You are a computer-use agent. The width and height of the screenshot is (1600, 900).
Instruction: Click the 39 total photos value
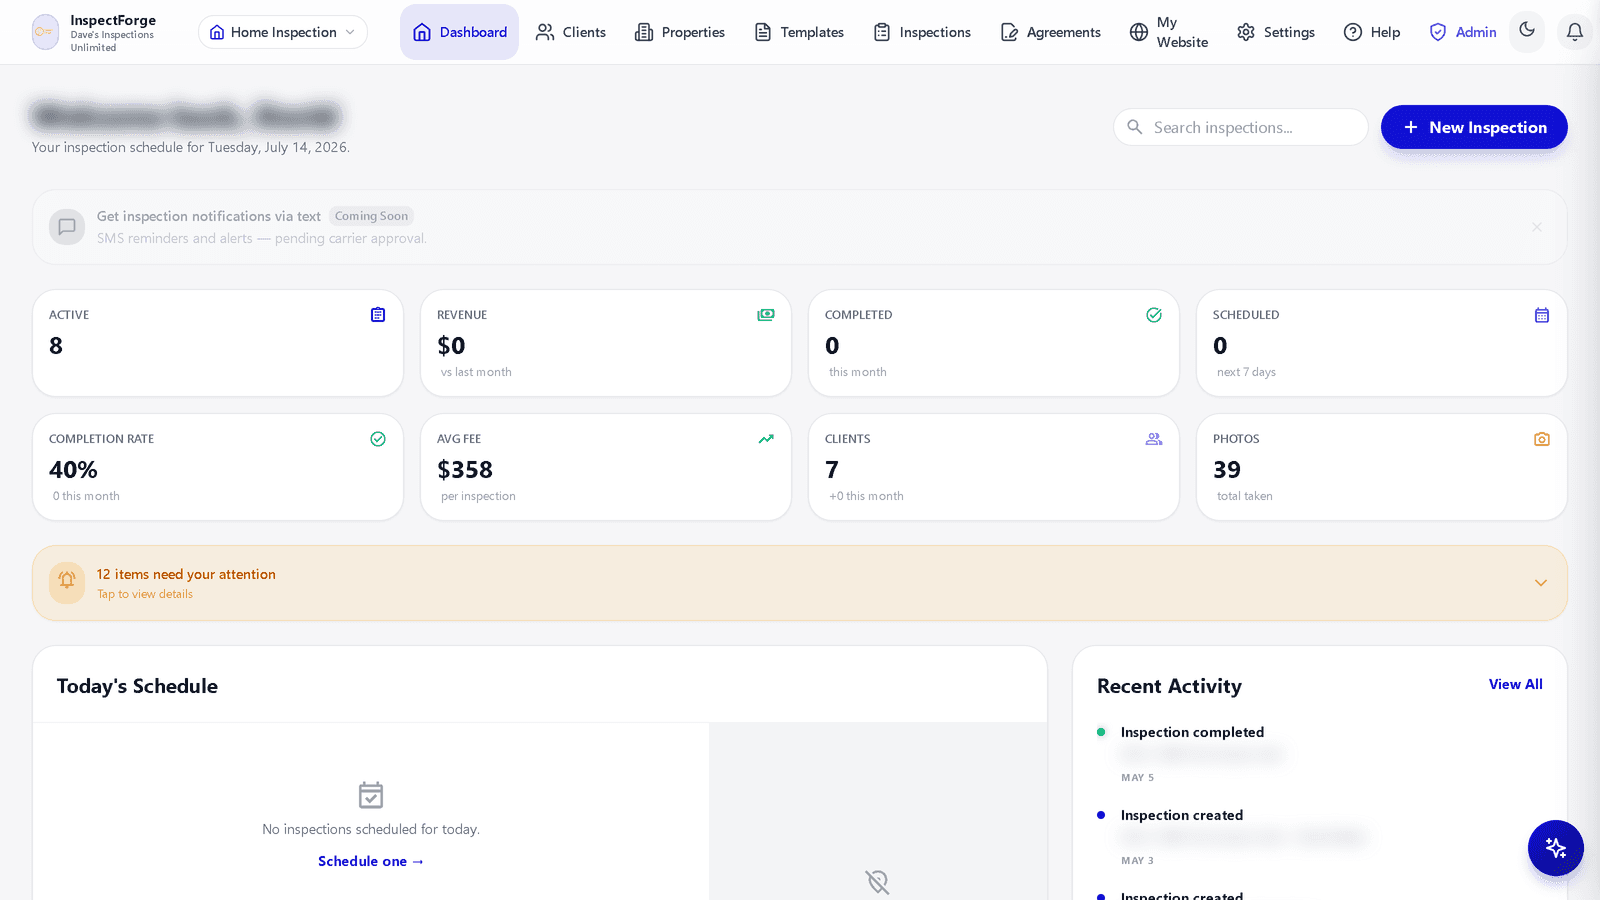tap(1227, 470)
